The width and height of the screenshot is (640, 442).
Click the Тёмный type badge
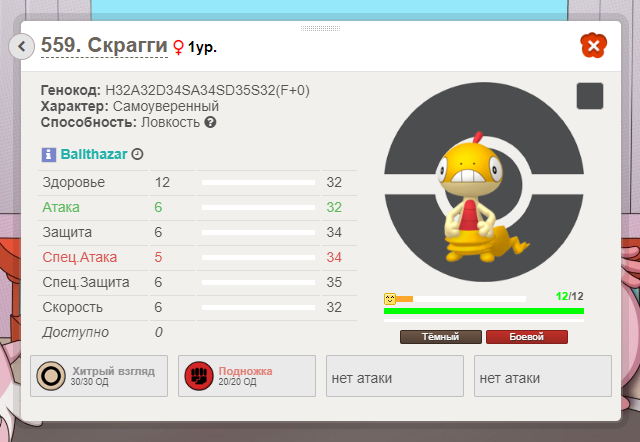(440, 337)
